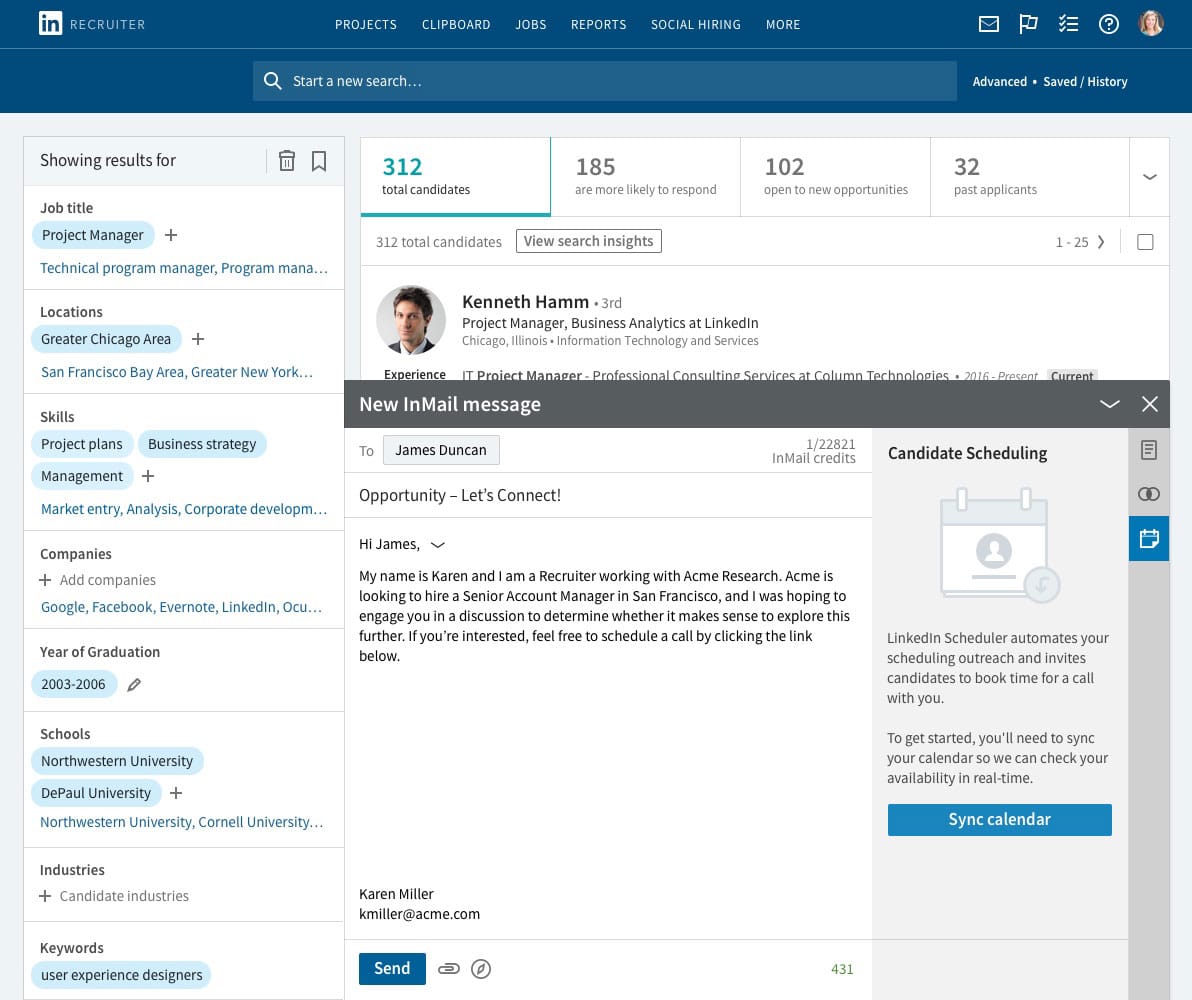1192x1000 pixels.
Task: Open the message templates panel icon
Action: (1148, 450)
